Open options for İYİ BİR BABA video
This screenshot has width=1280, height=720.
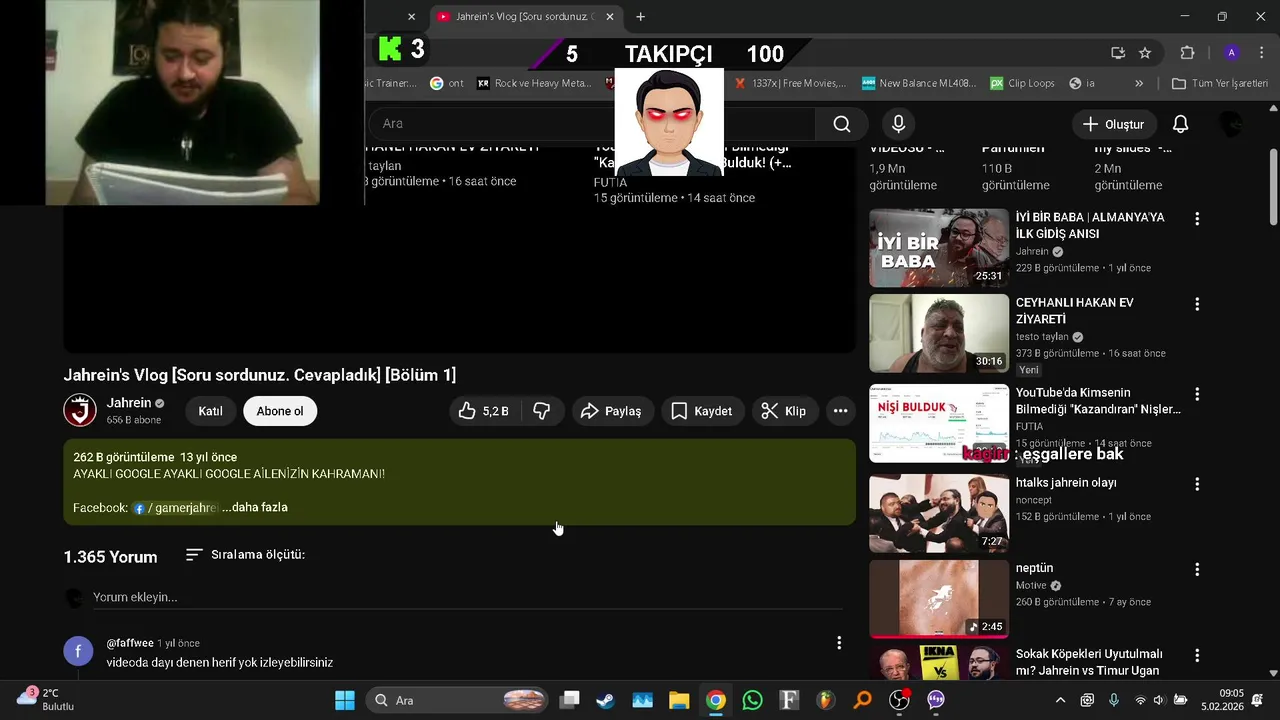[1197, 219]
